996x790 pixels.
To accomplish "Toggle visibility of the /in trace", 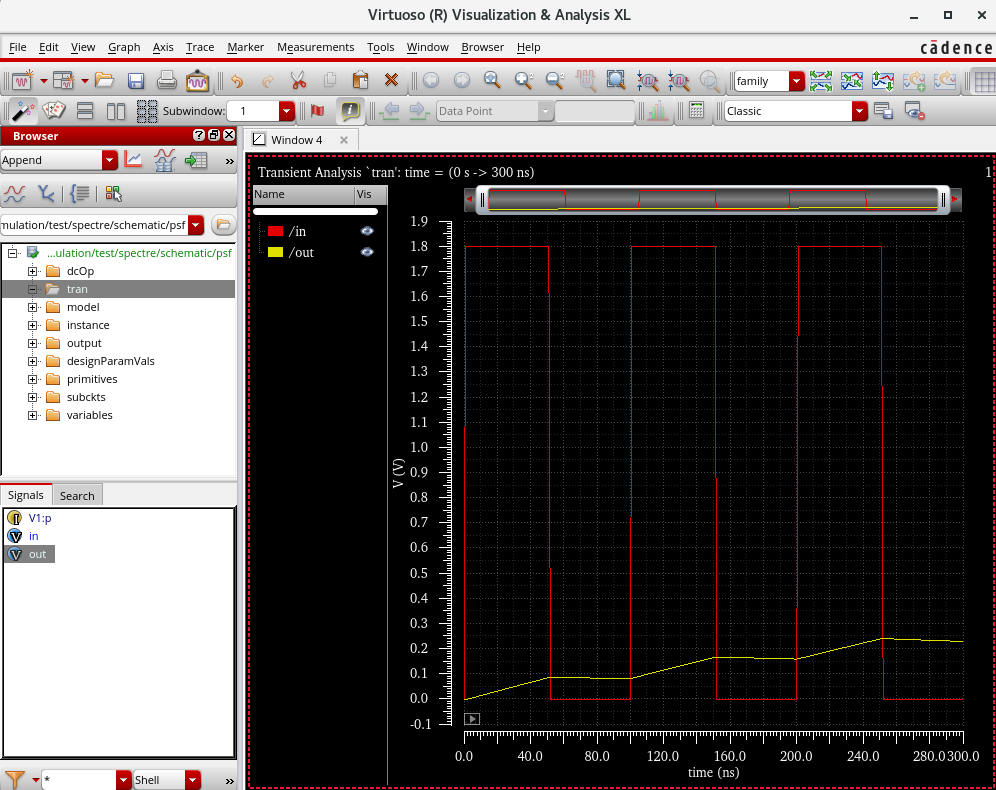I will tap(367, 231).
